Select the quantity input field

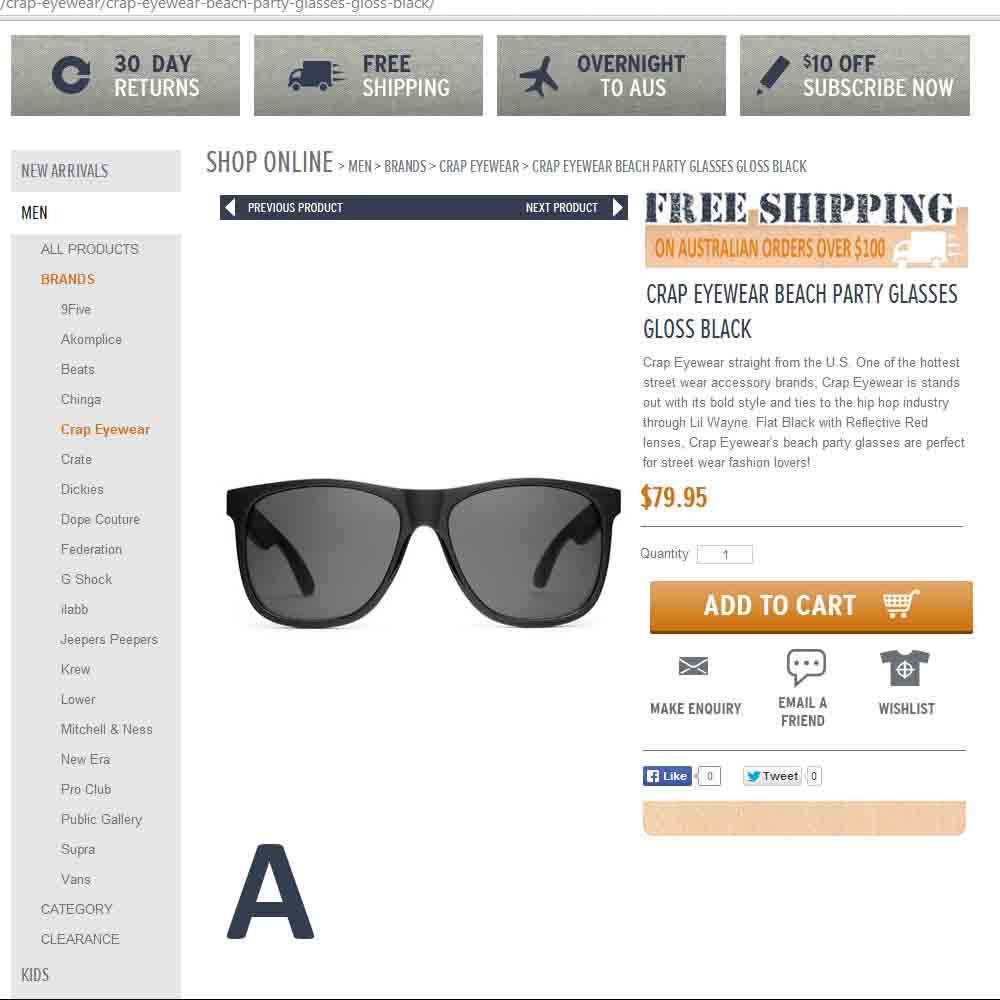(724, 554)
